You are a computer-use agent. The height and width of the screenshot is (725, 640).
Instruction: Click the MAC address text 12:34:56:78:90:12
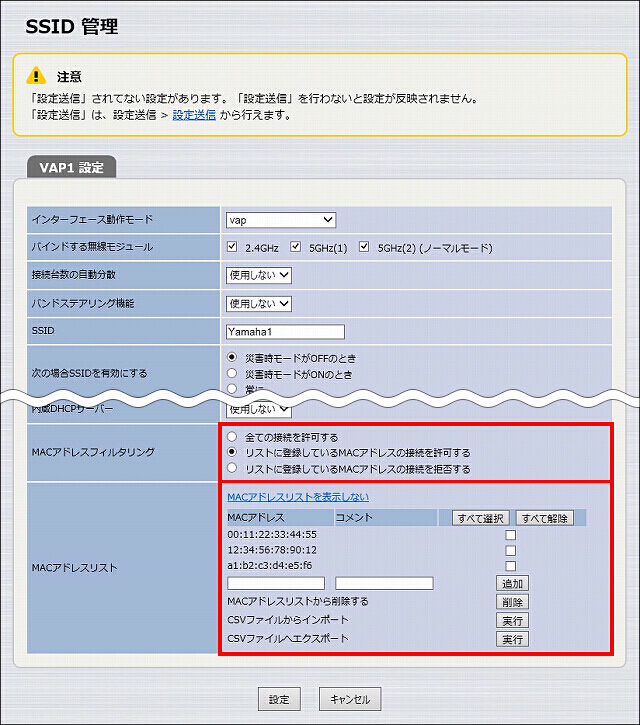[x=272, y=550]
